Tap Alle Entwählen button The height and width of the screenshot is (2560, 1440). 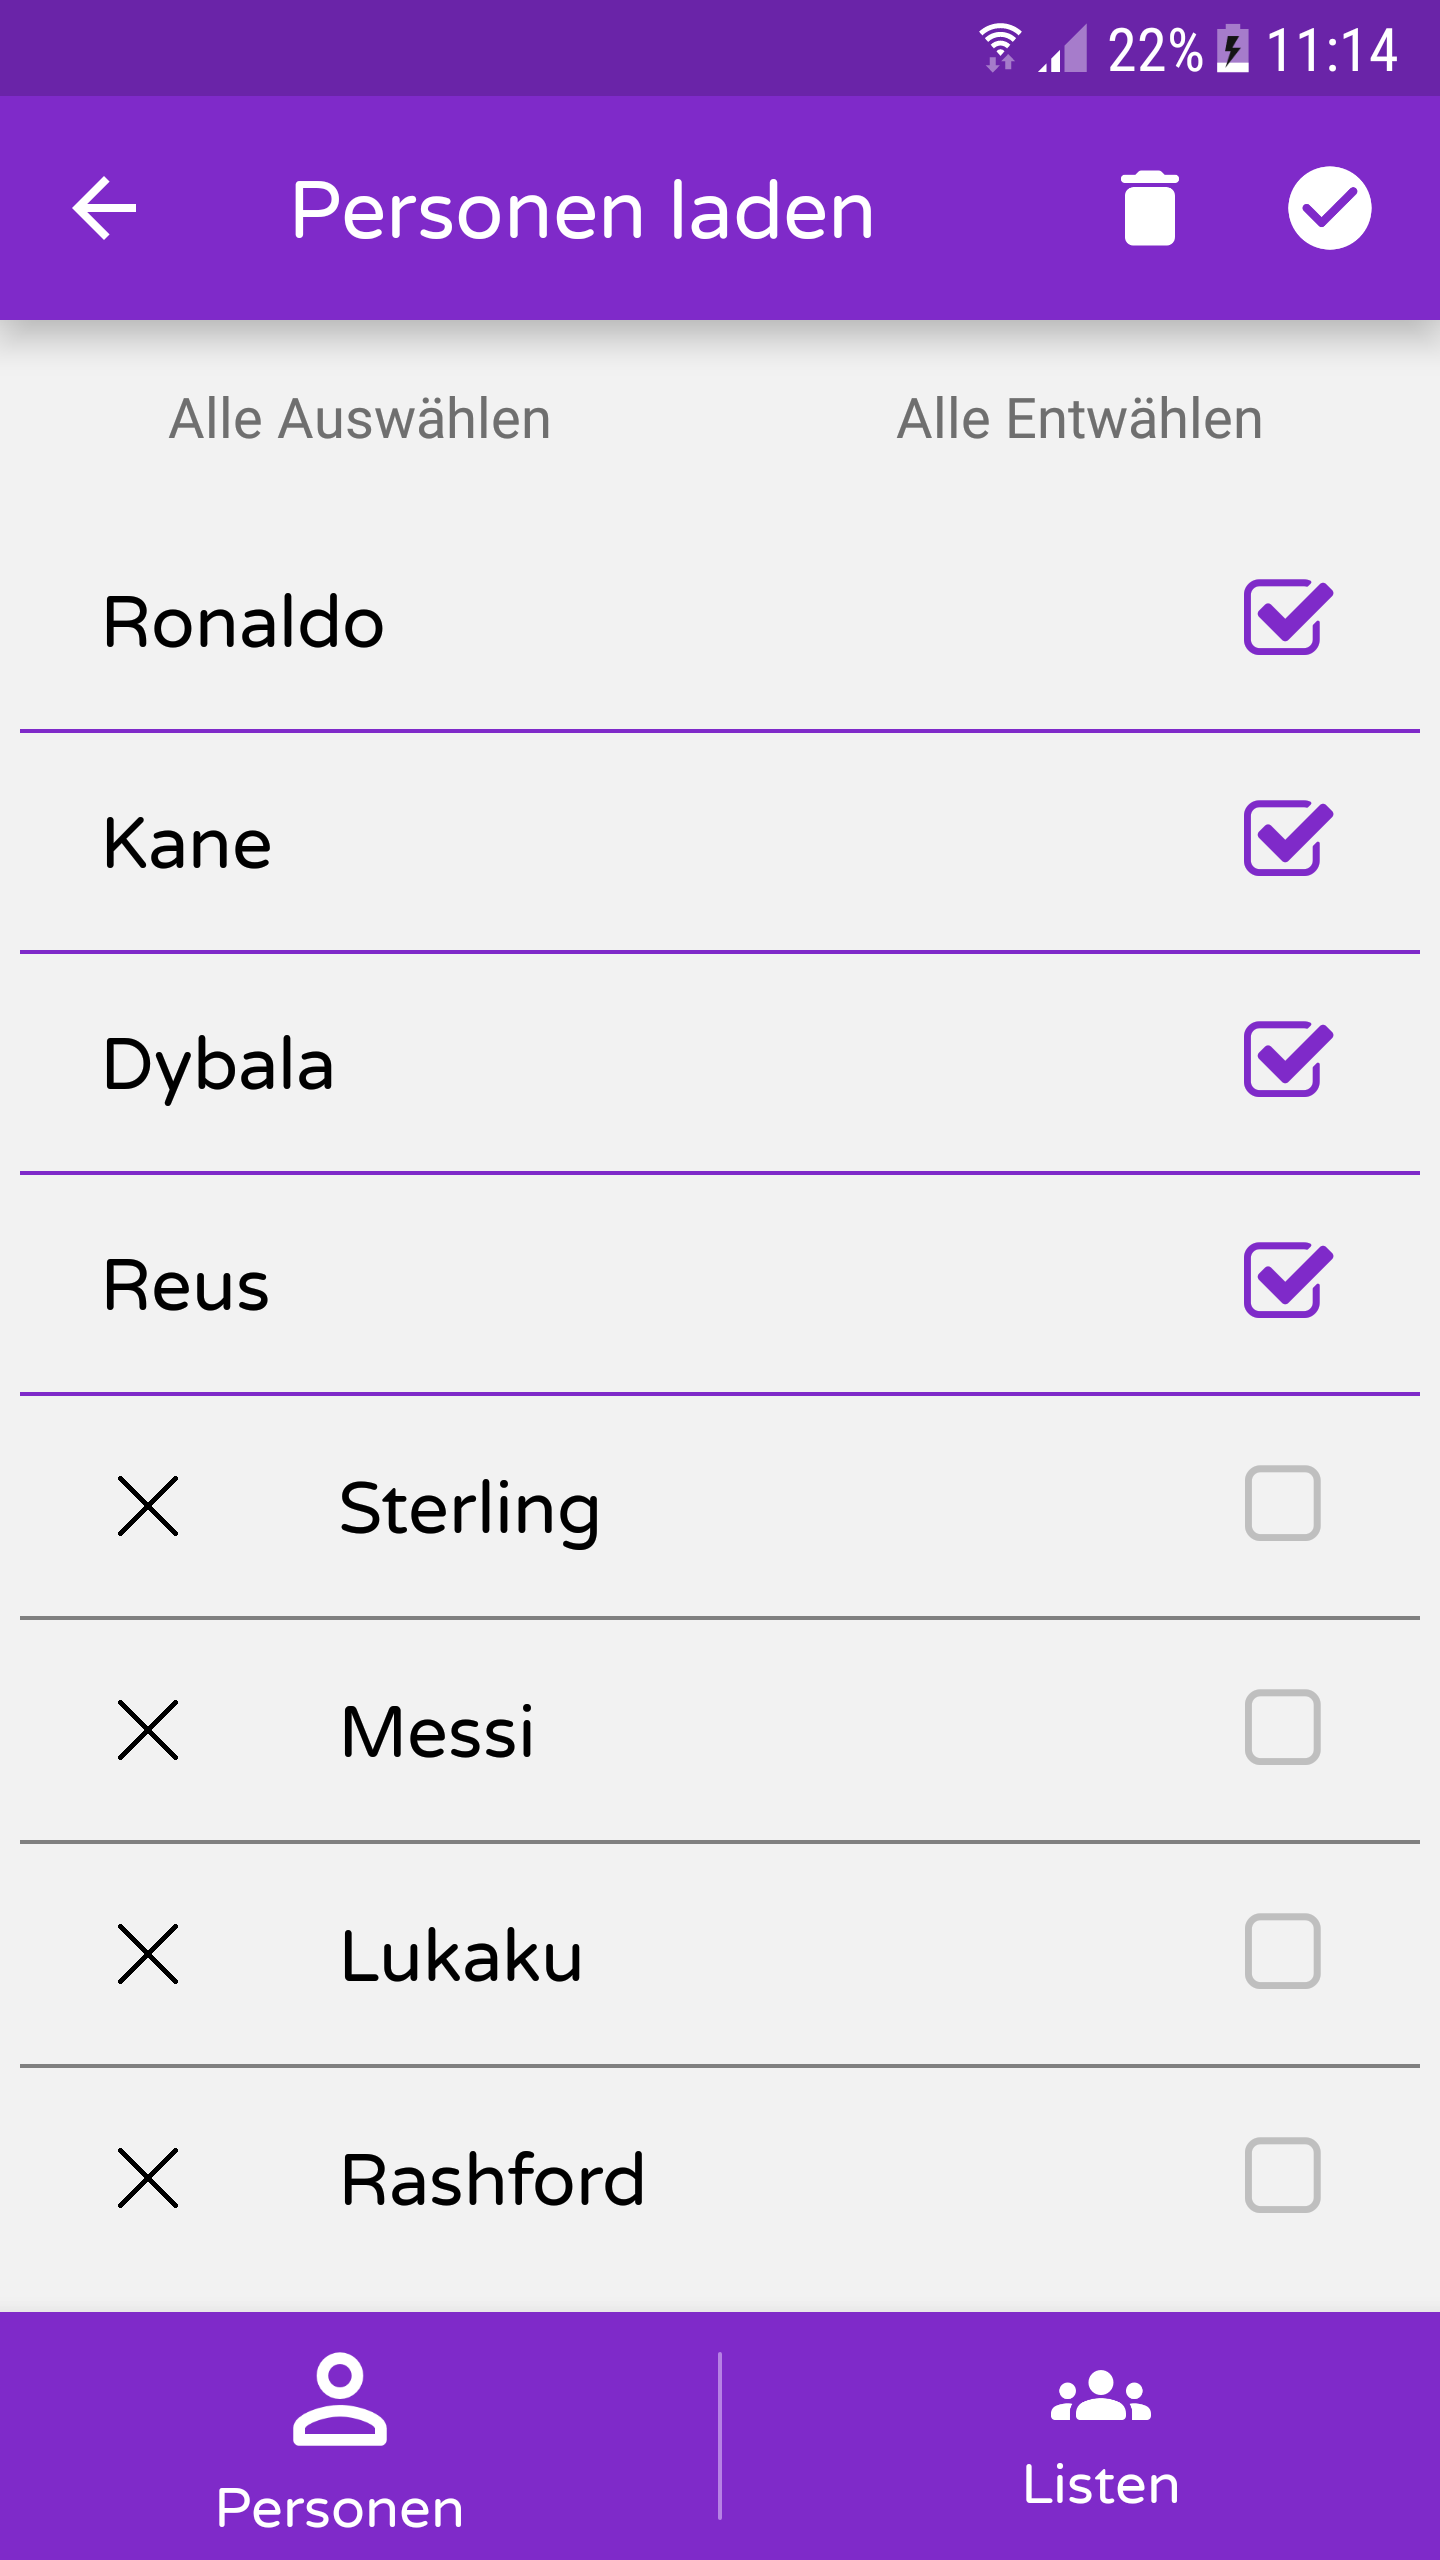[x=1080, y=418]
